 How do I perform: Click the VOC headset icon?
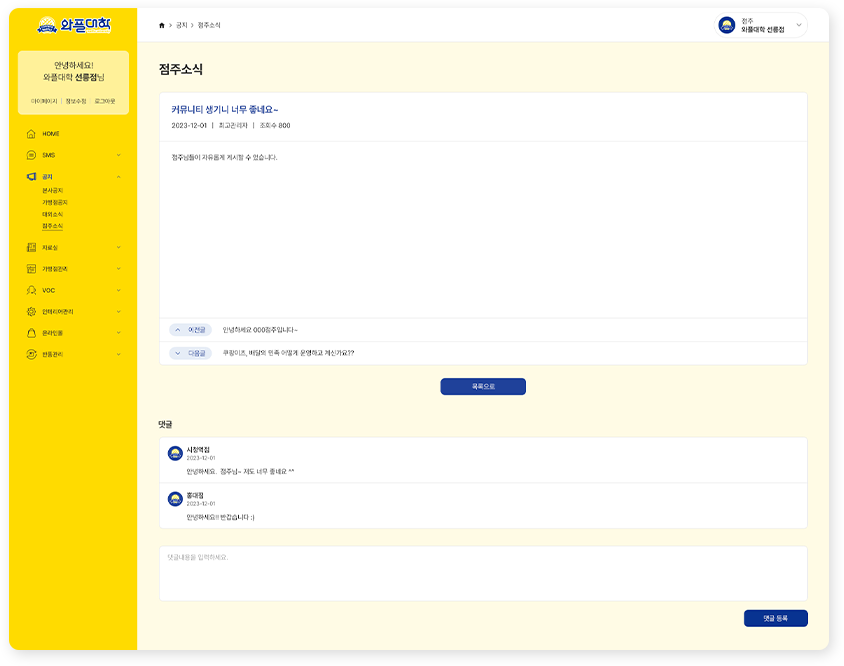(x=31, y=291)
